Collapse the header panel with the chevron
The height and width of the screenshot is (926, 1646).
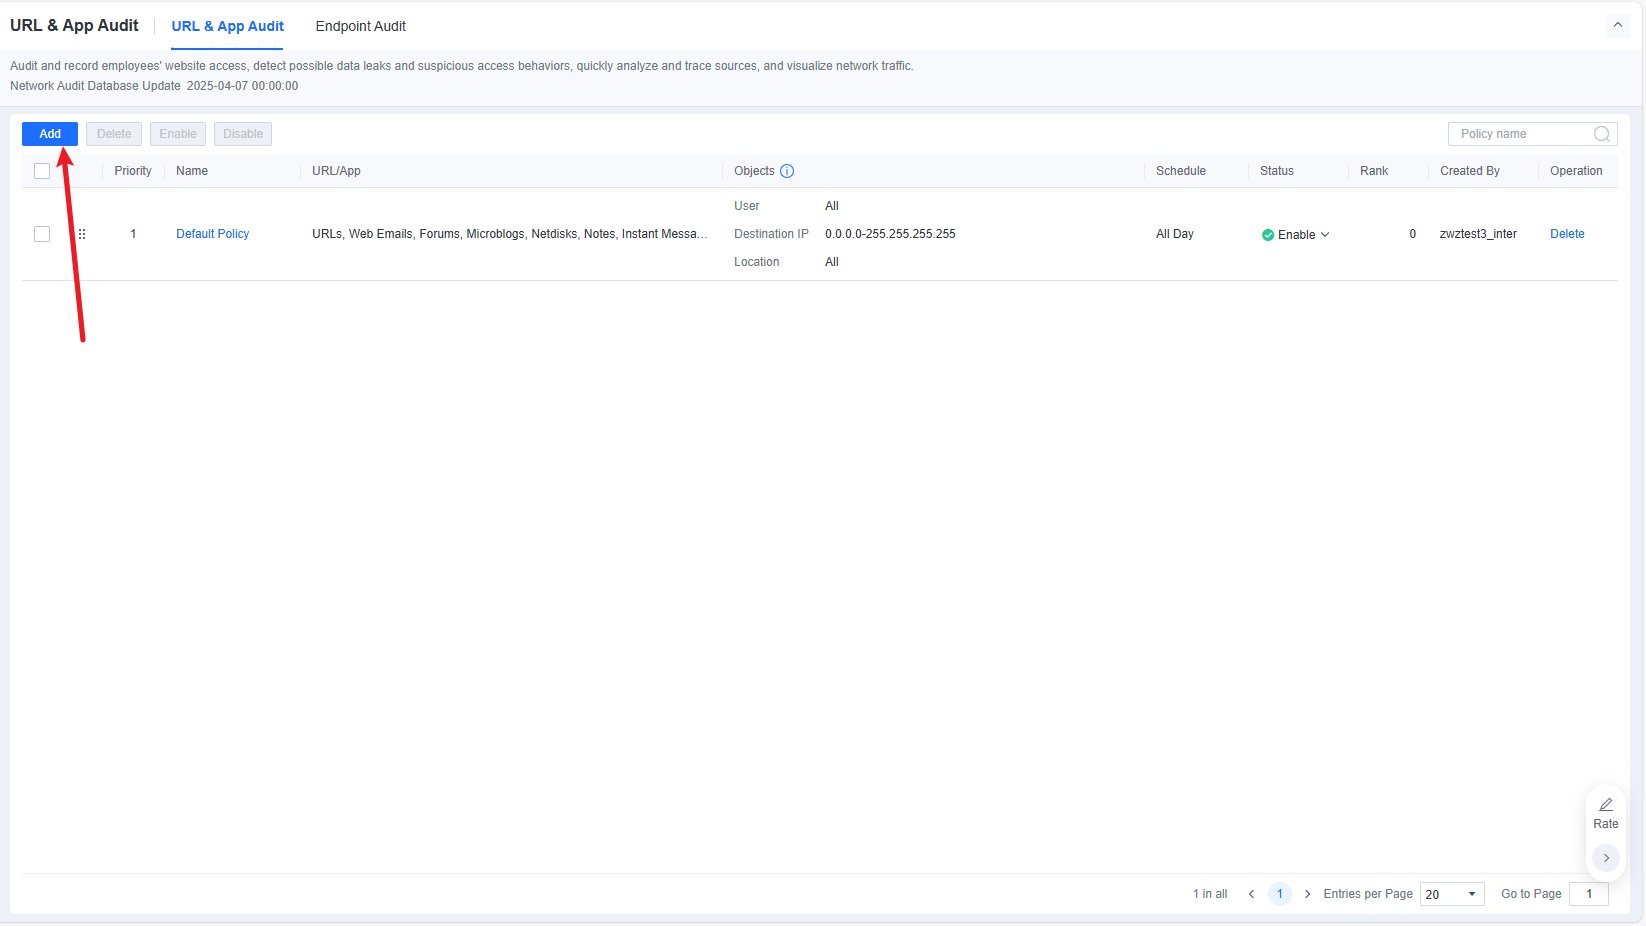pos(1618,25)
